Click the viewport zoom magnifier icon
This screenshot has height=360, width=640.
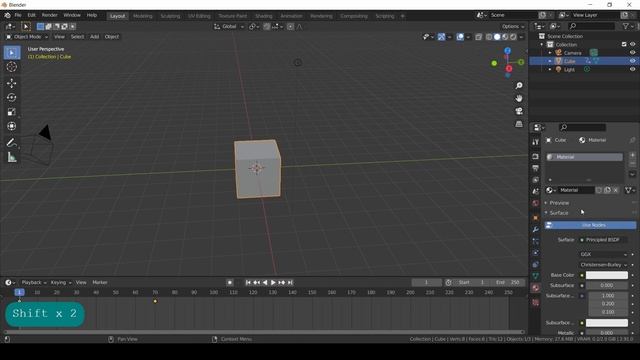(x=519, y=86)
